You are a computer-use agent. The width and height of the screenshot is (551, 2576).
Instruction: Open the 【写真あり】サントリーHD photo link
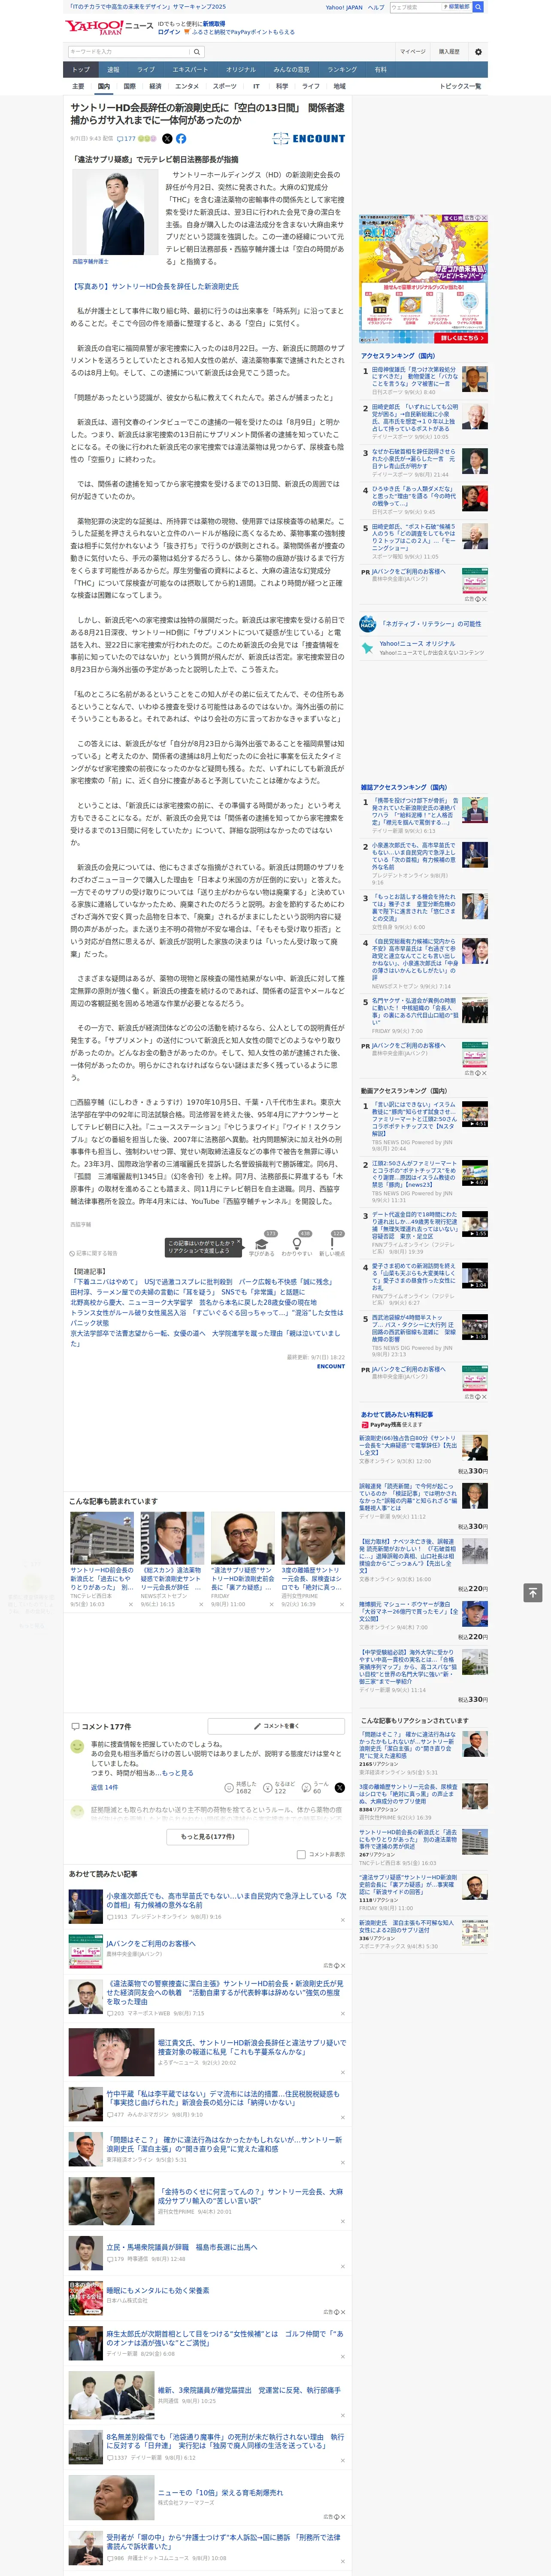pyautogui.click(x=155, y=286)
